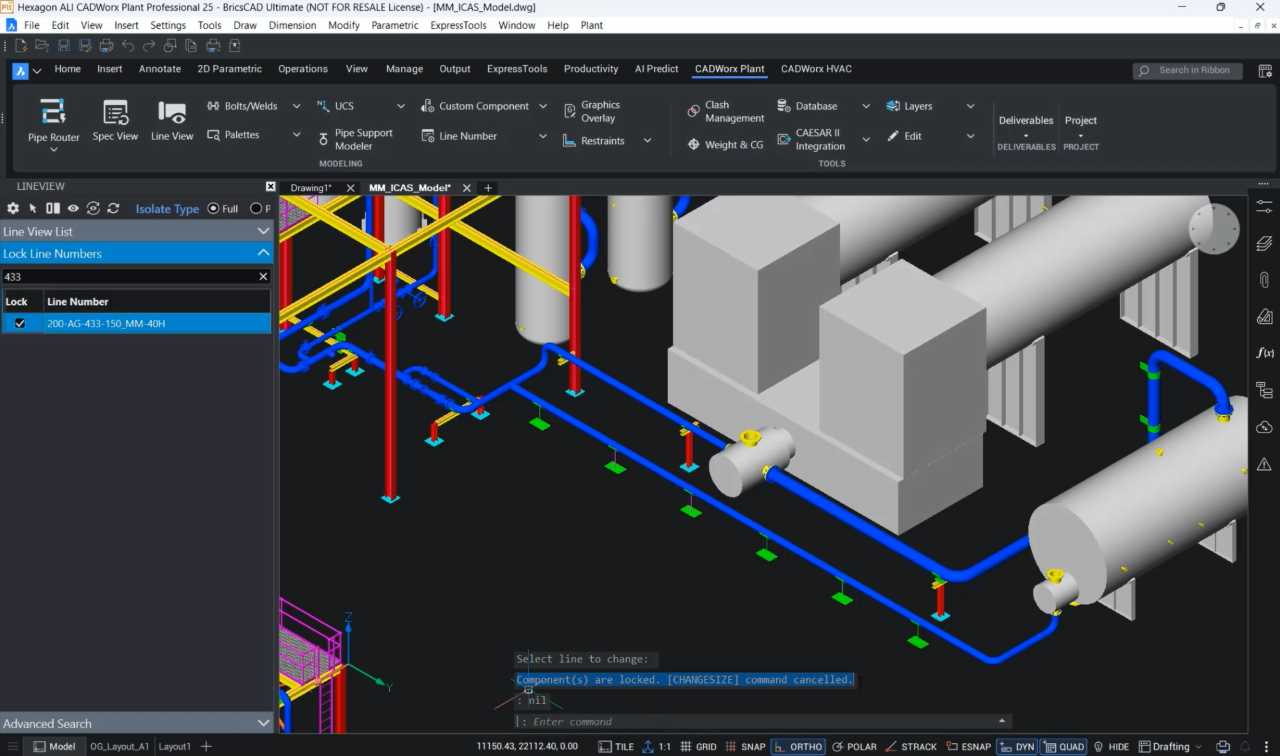
Task: Switch to the Drawing1 document tab
Action: (311, 188)
